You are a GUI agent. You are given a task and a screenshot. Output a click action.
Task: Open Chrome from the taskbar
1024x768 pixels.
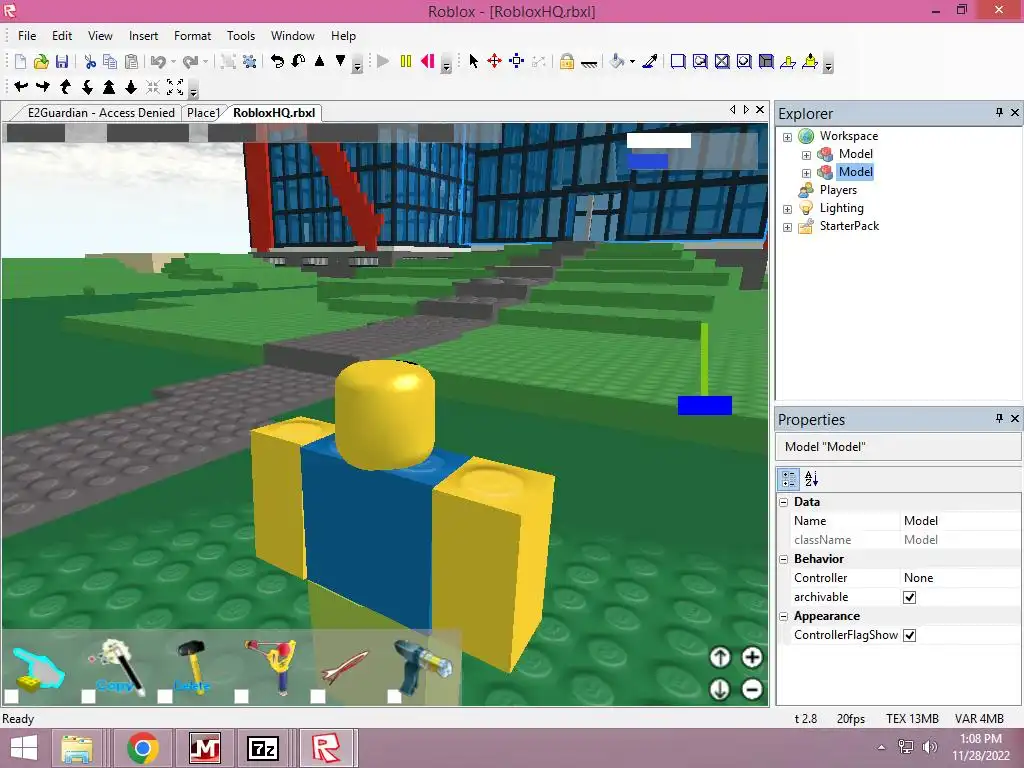pos(142,748)
